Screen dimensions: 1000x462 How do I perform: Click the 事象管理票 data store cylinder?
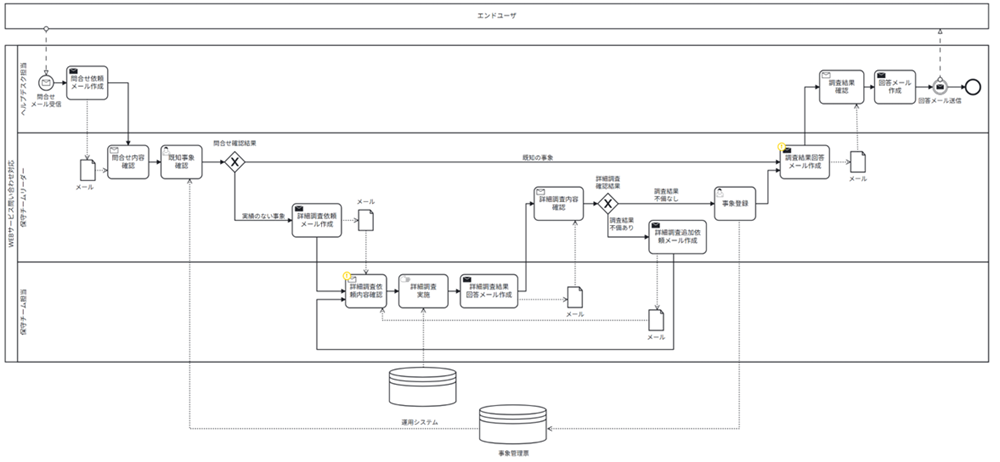(511, 425)
